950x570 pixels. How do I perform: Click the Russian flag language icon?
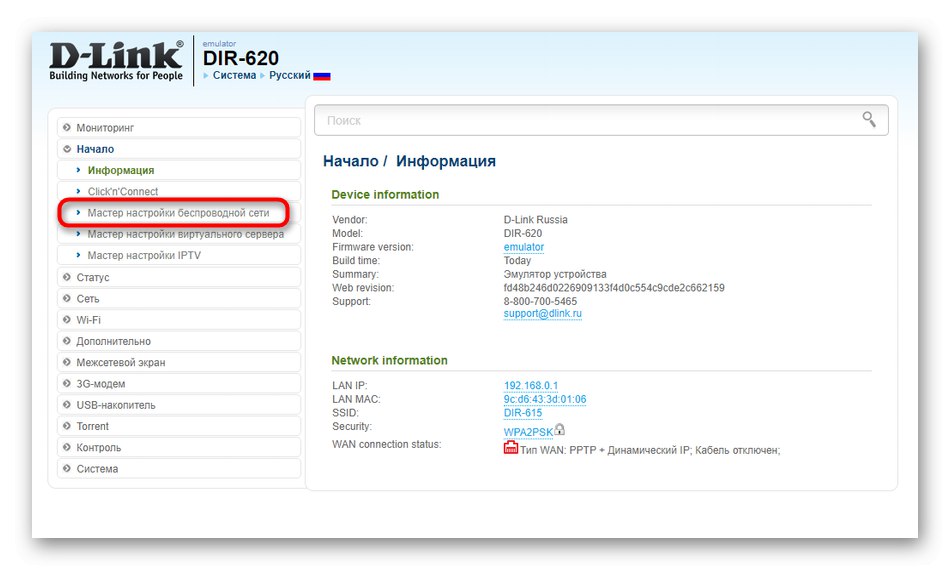[322, 76]
